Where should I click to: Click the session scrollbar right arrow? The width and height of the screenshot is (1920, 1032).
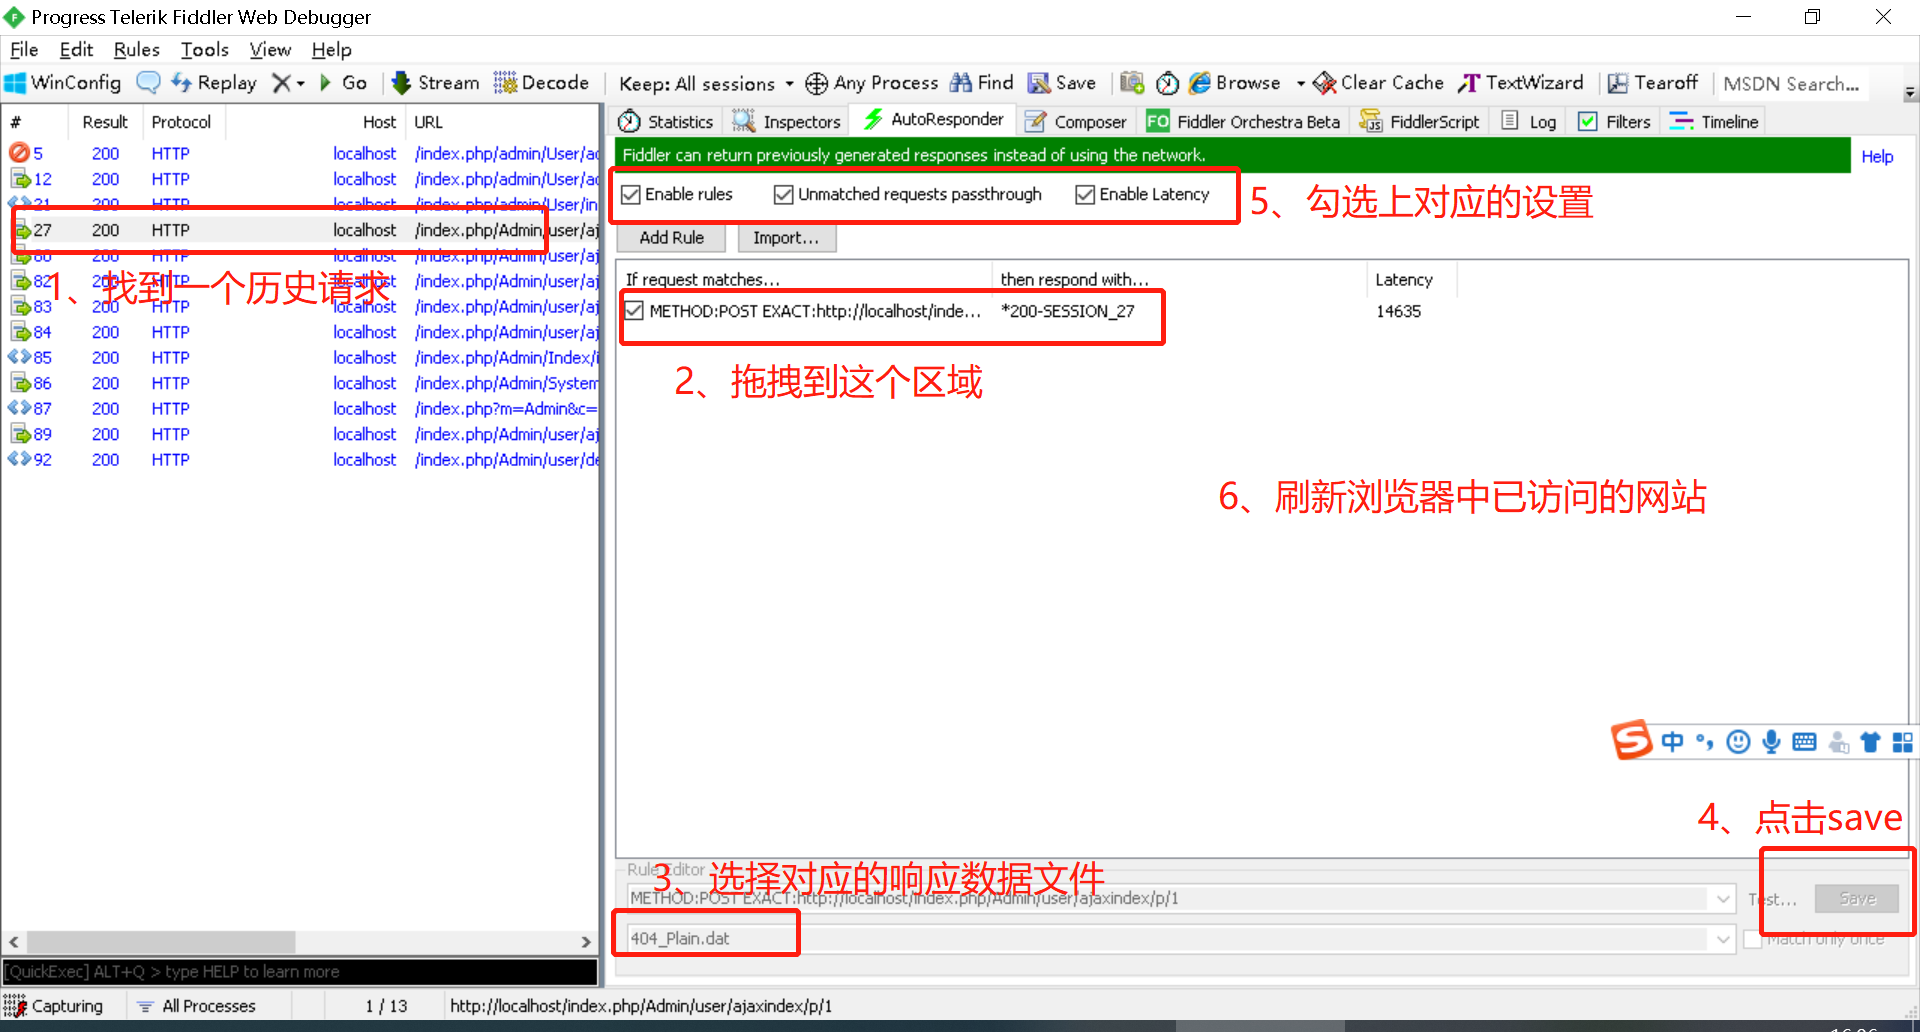pyautogui.click(x=586, y=942)
